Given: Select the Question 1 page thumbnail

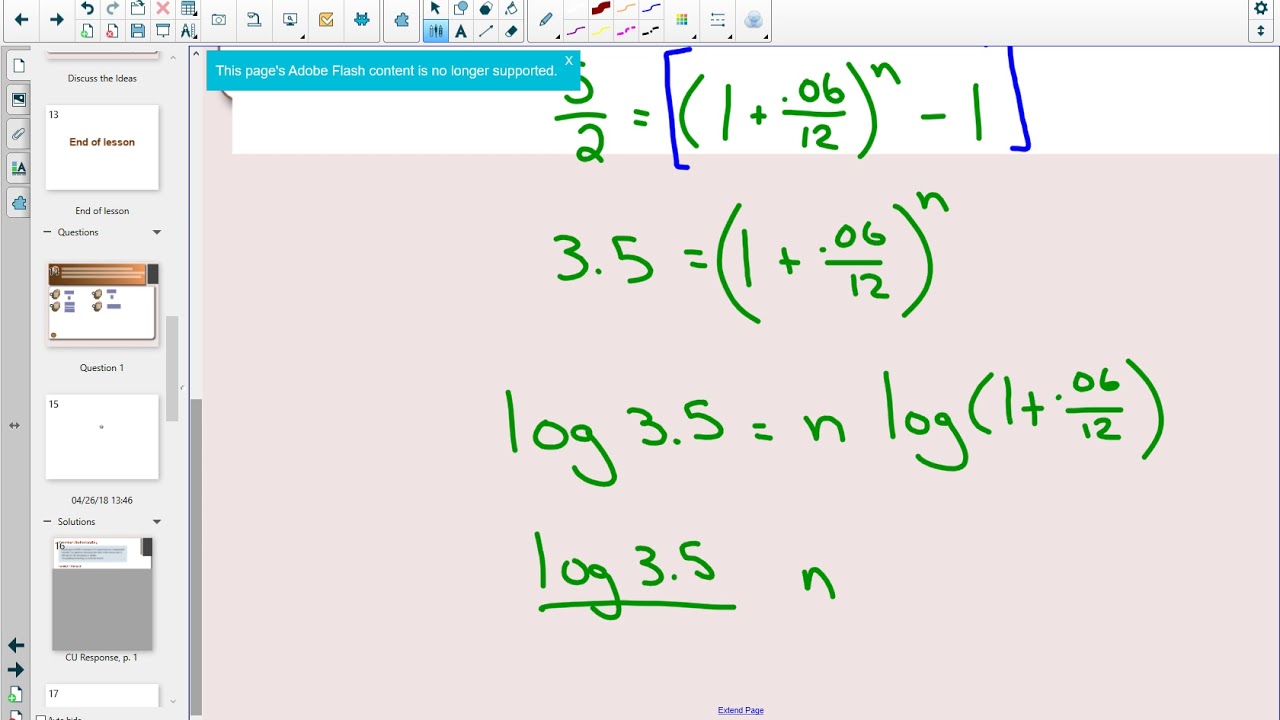Looking at the screenshot, I should (x=102, y=304).
